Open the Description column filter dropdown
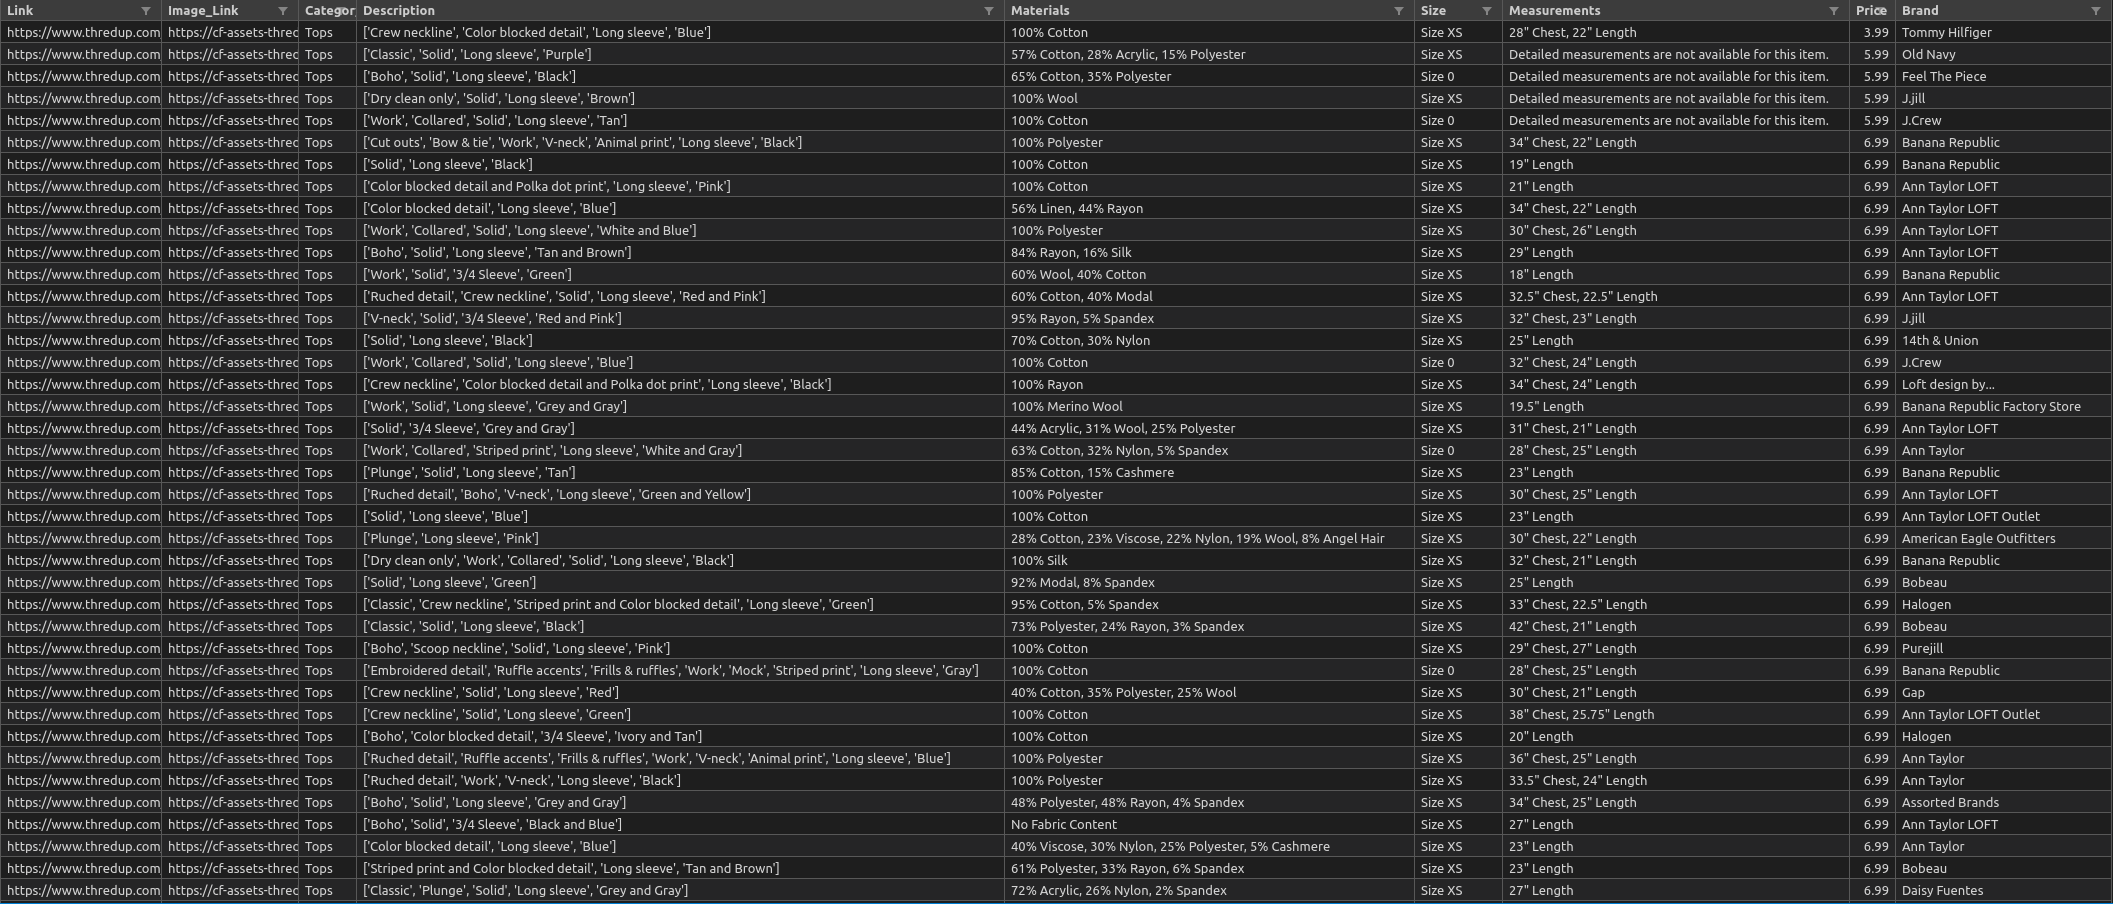 click(989, 11)
